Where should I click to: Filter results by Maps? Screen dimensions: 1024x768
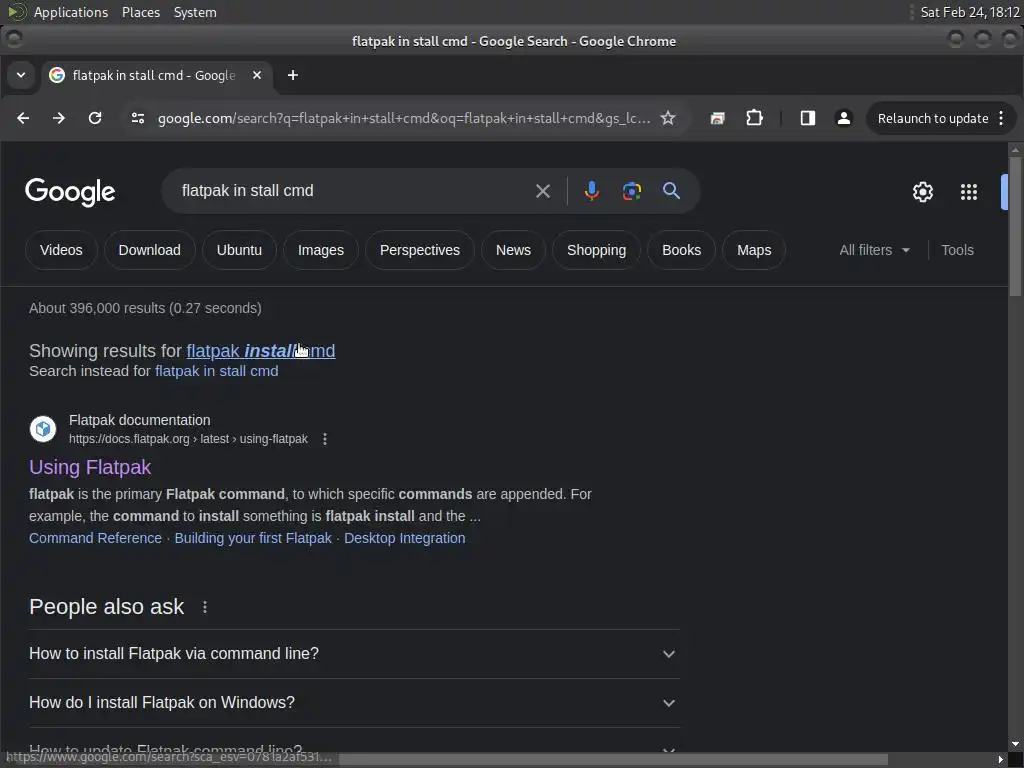754,250
